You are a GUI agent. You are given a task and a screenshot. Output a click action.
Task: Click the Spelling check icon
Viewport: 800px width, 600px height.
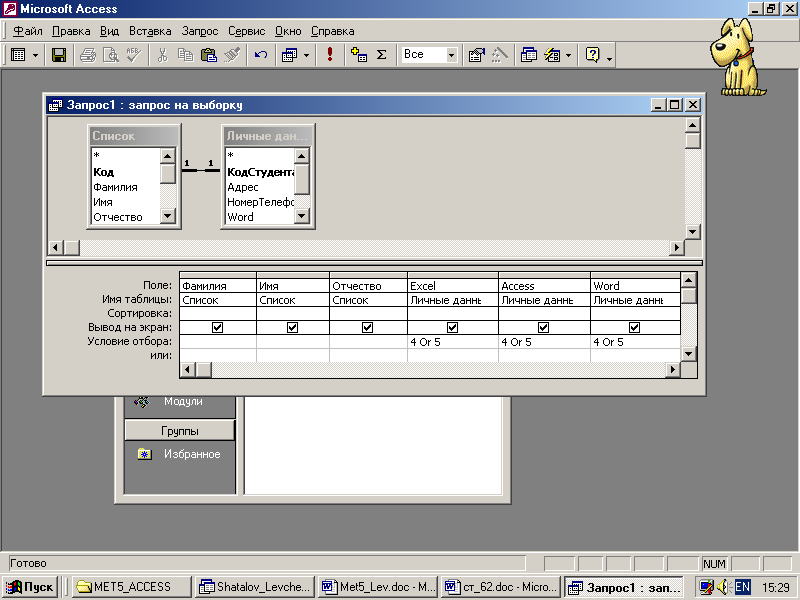point(134,55)
